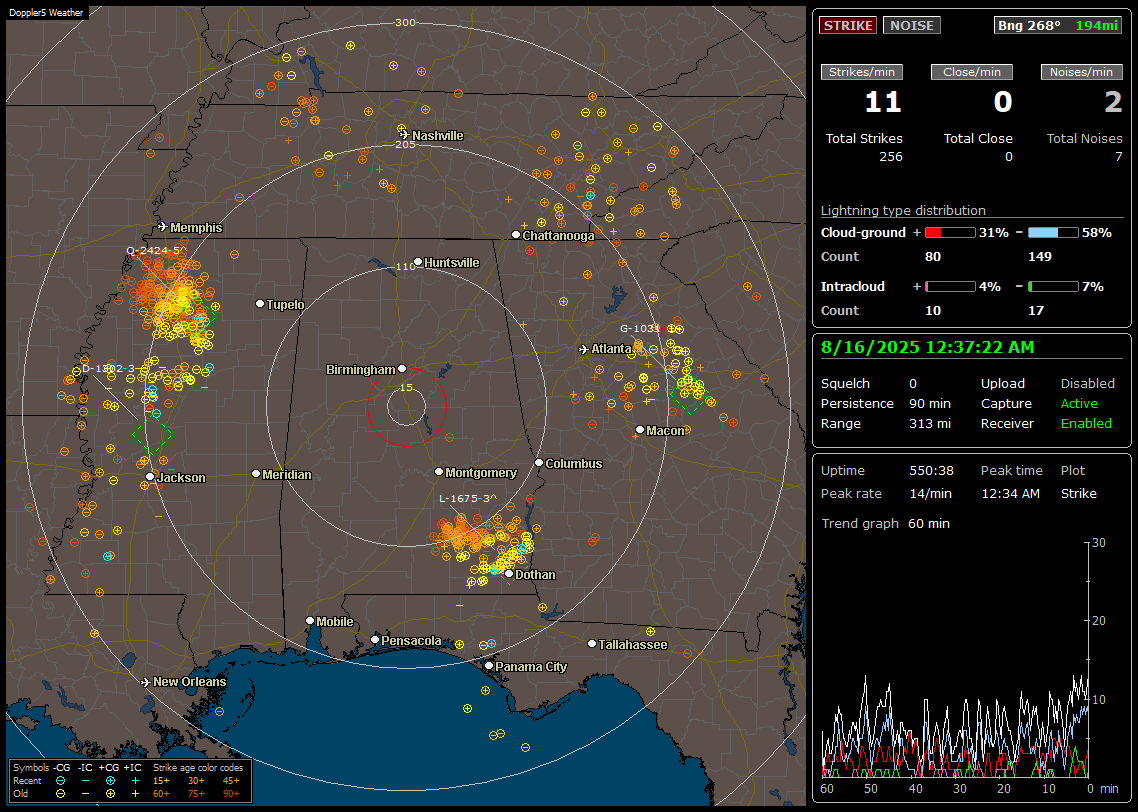Select the Mobile city marker dot

coord(310,620)
